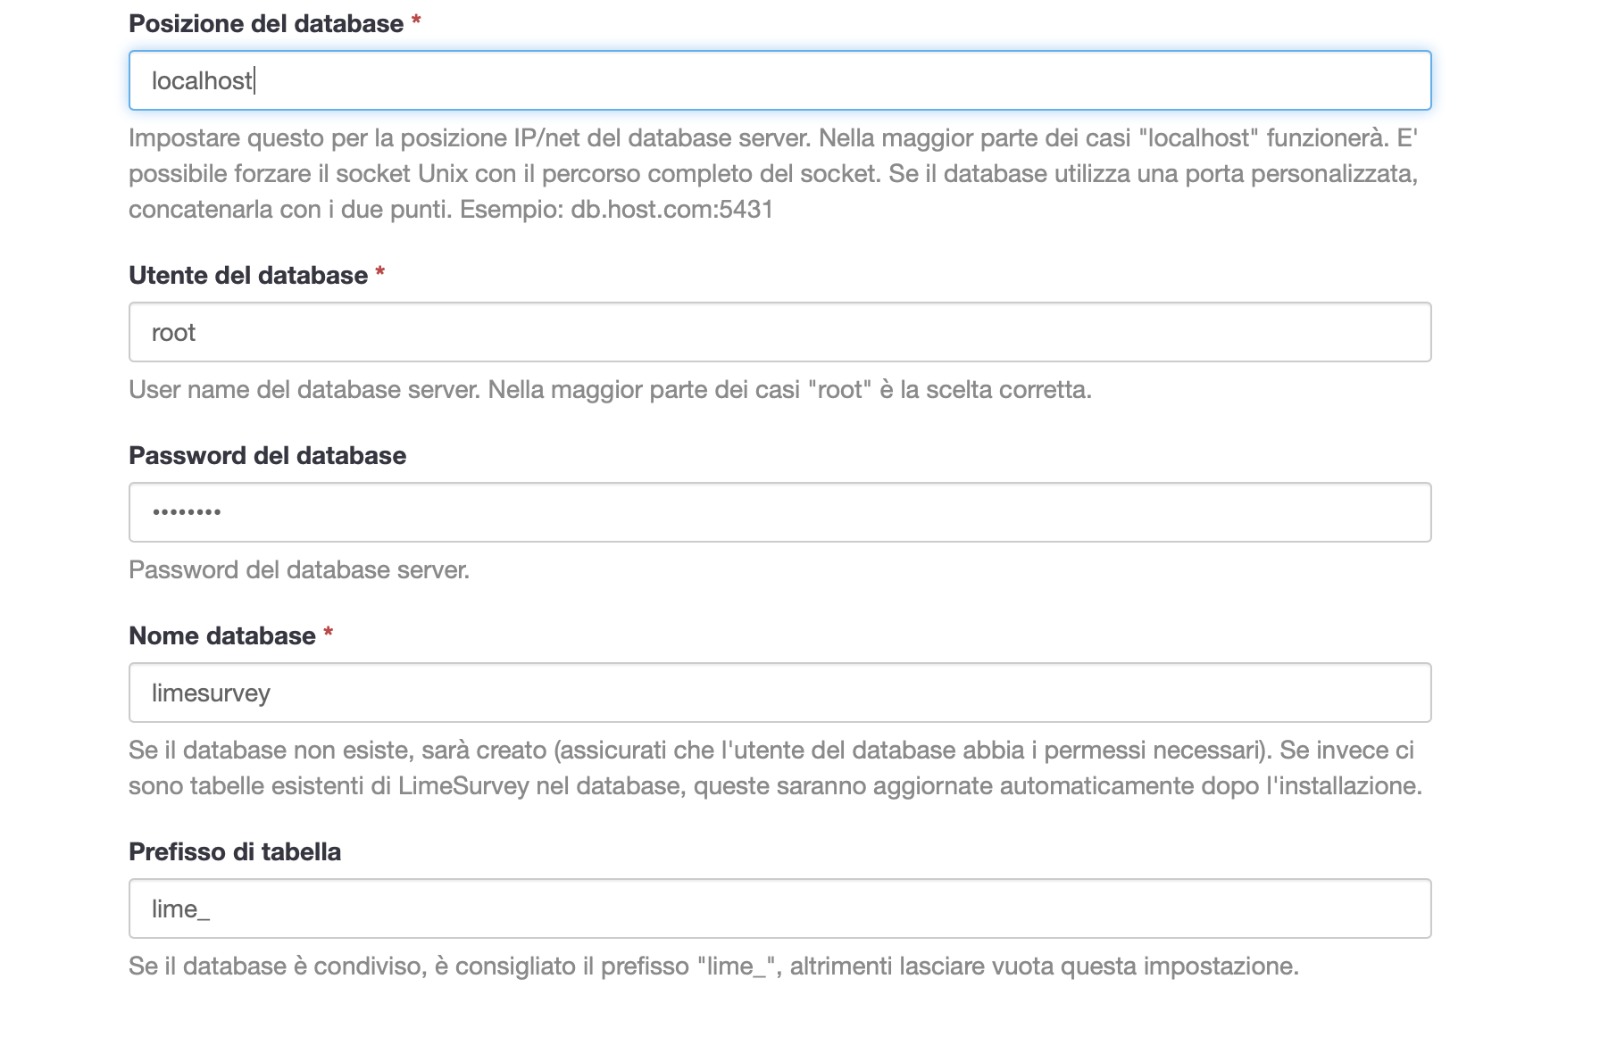Click the "Utente del database" label
This screenshot has height=1037, width=1600.
click(x=248, y=276)
